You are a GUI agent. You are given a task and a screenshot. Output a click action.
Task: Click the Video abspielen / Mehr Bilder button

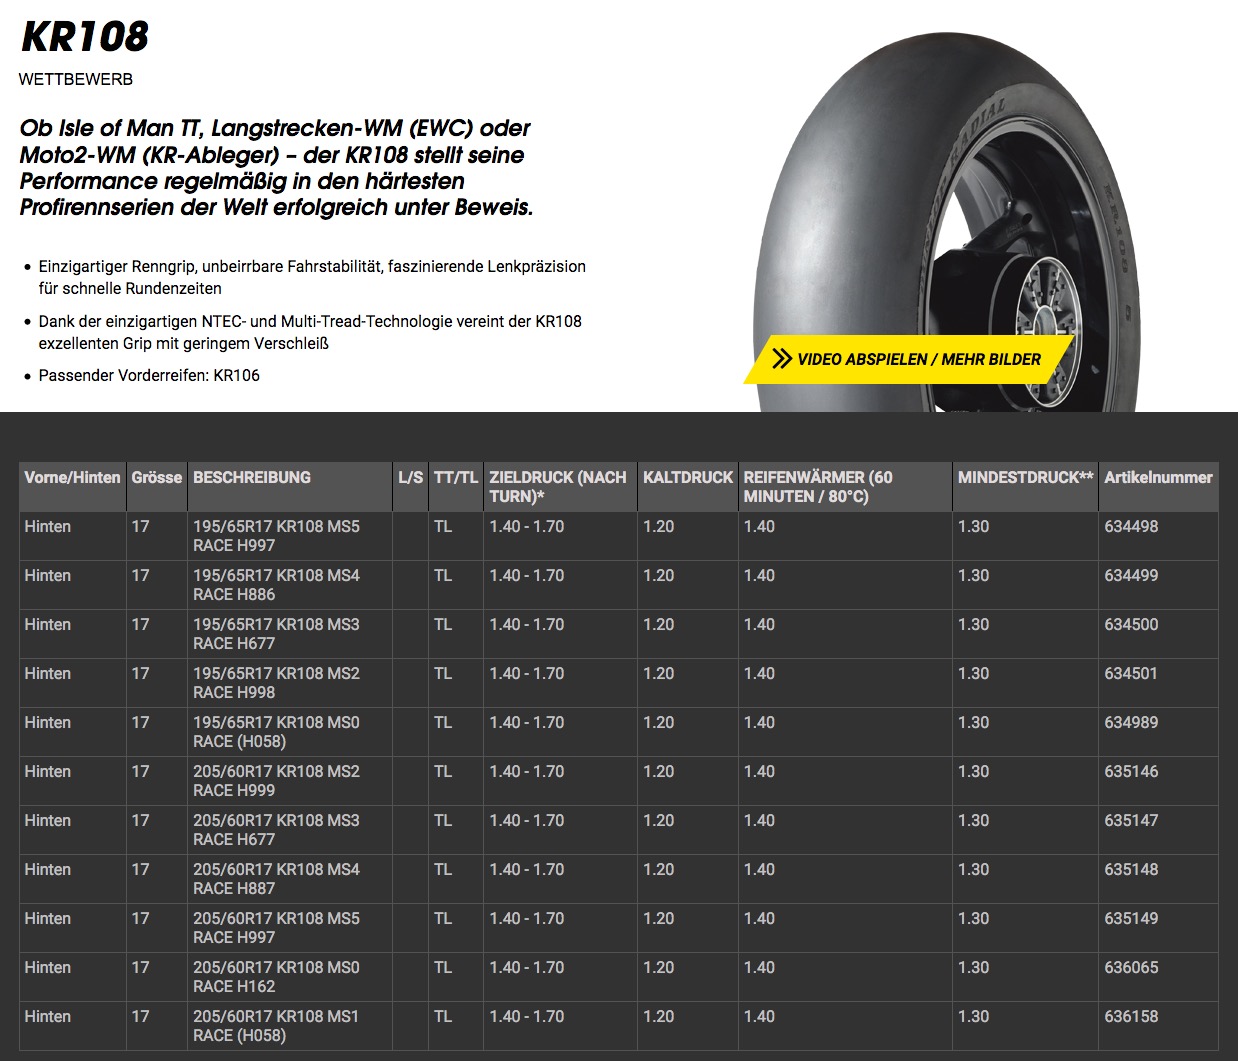coord(918,359)
